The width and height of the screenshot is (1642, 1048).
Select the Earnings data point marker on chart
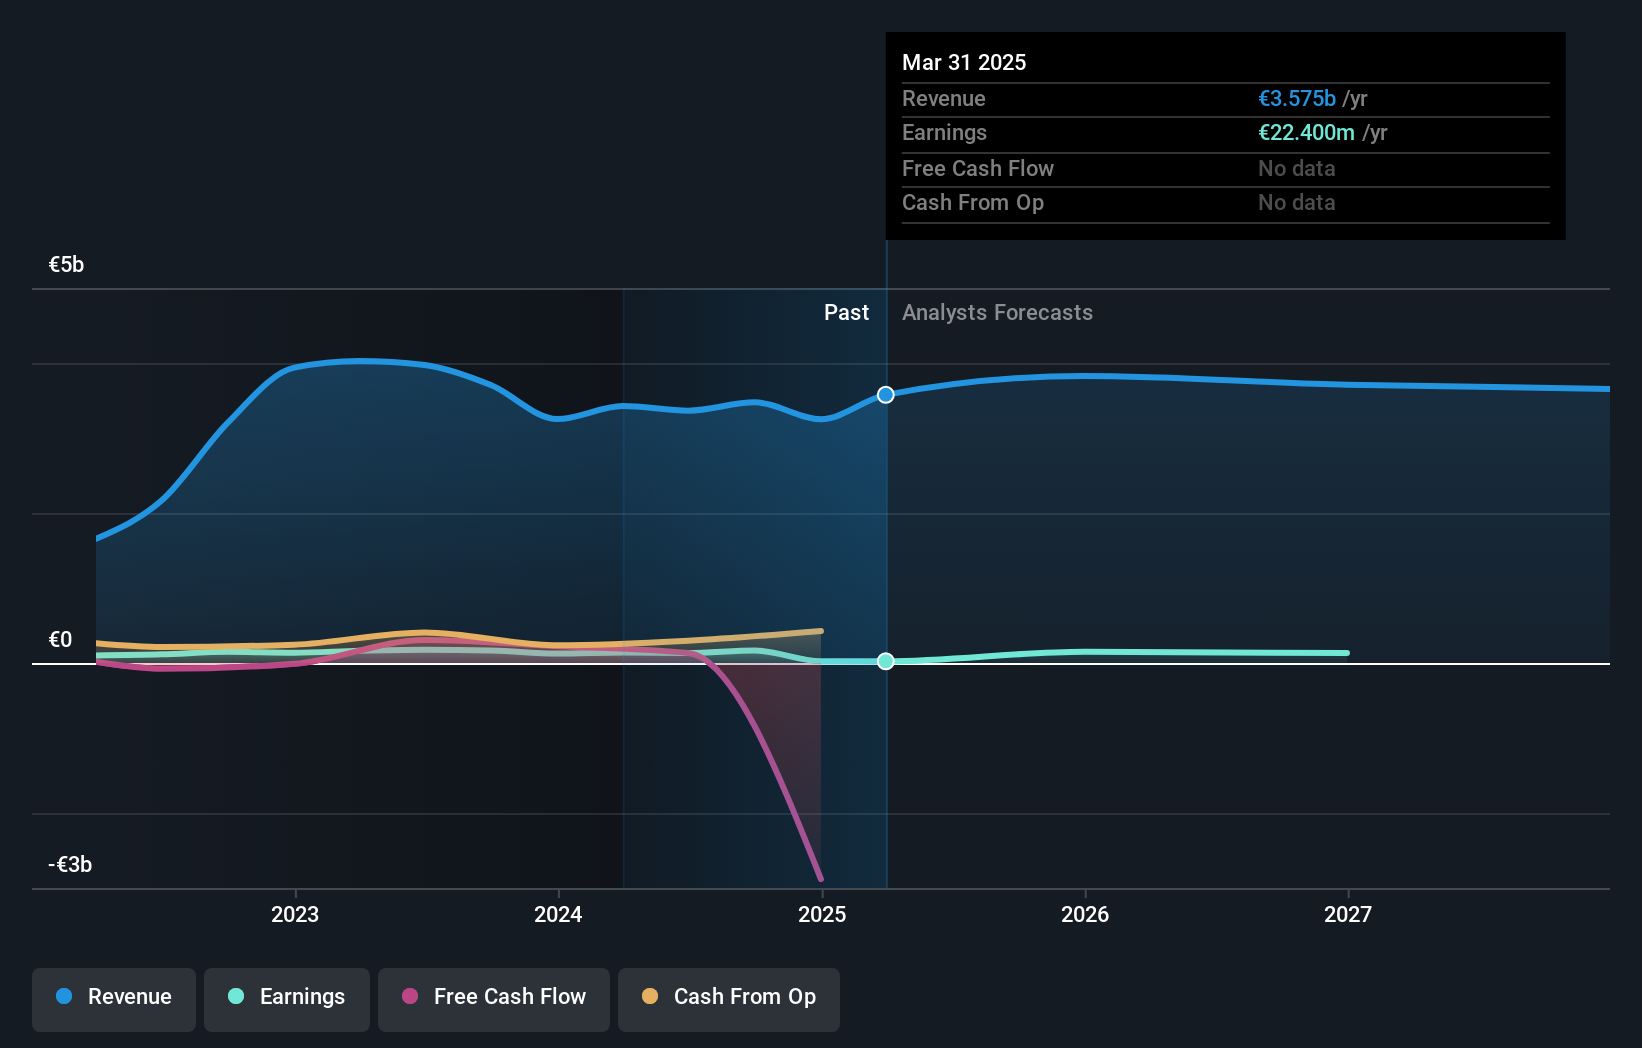click(886, 661)
